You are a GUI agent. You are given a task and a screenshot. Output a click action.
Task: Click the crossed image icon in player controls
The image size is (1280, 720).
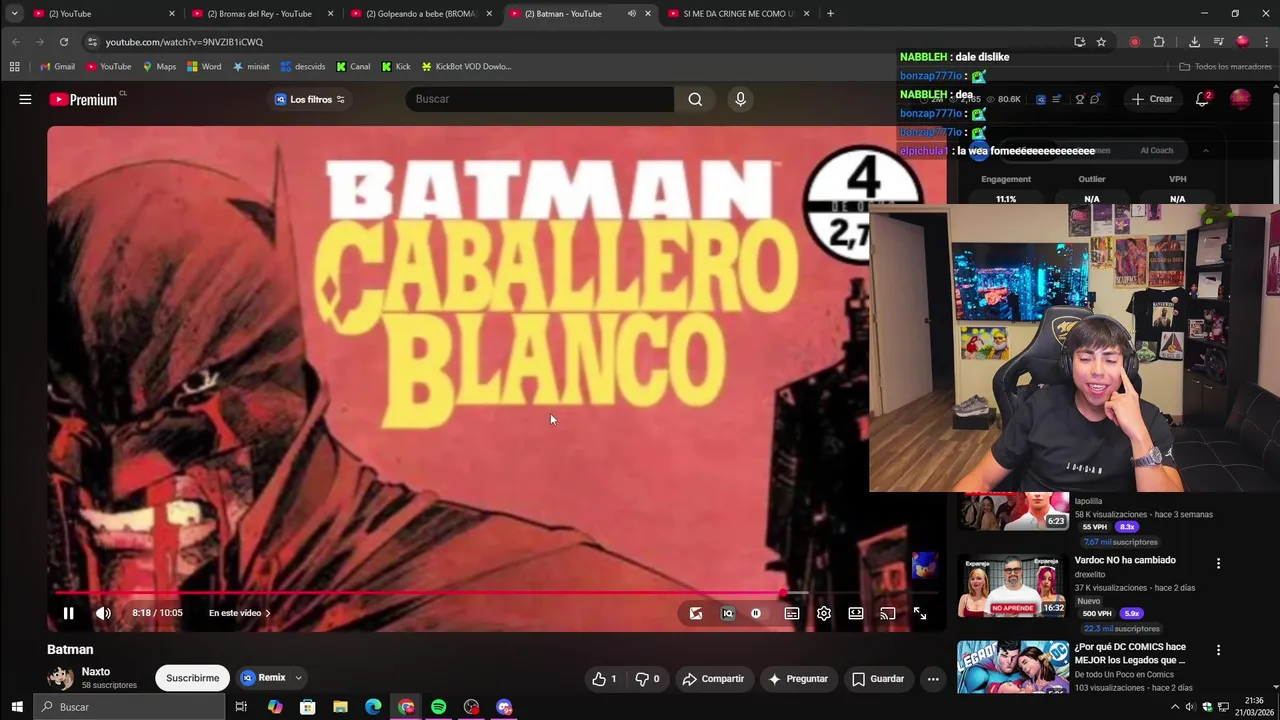(x=696, y=613)
